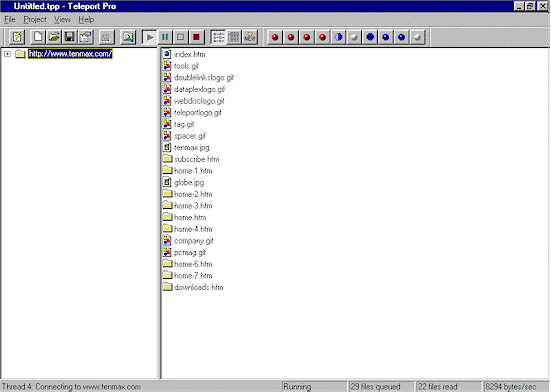Select home.htm entry

click(190, 218)
